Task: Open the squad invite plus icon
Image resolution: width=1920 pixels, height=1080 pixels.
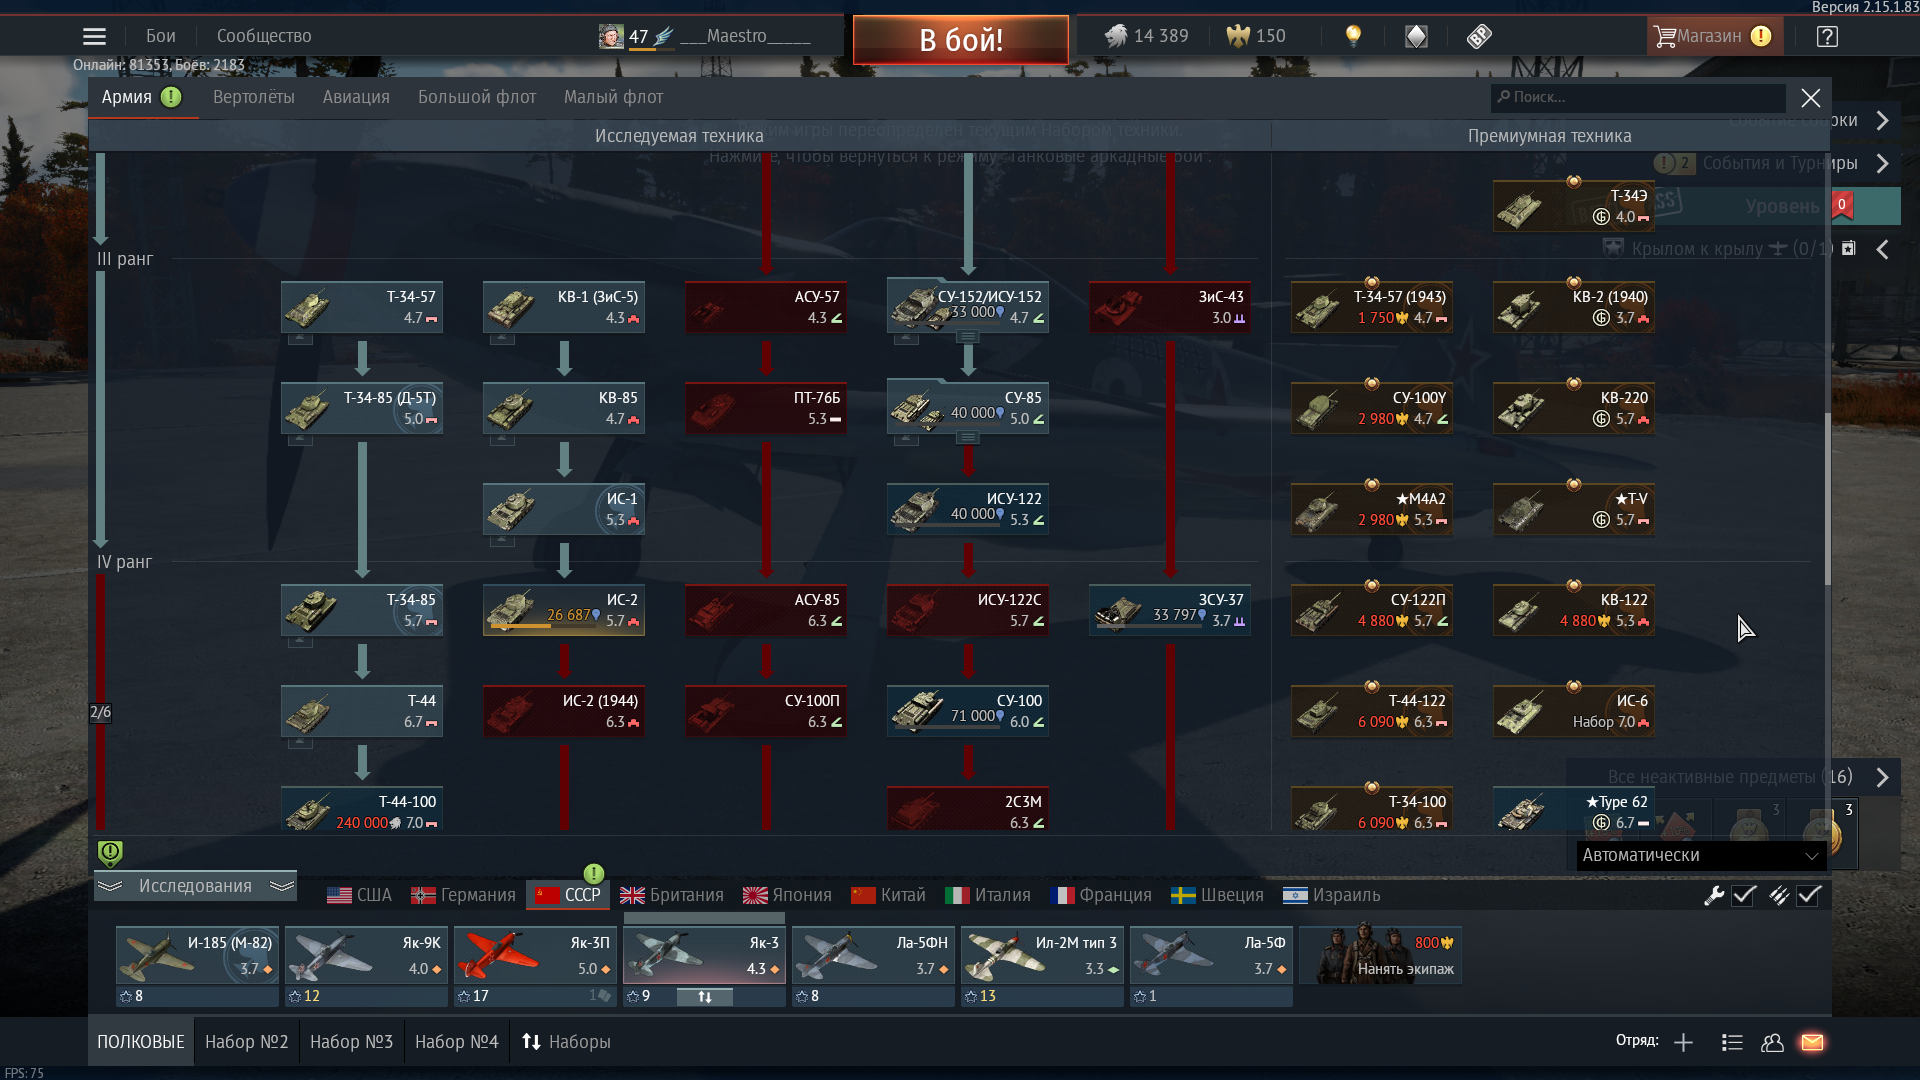Action: pos(1683,1043)
